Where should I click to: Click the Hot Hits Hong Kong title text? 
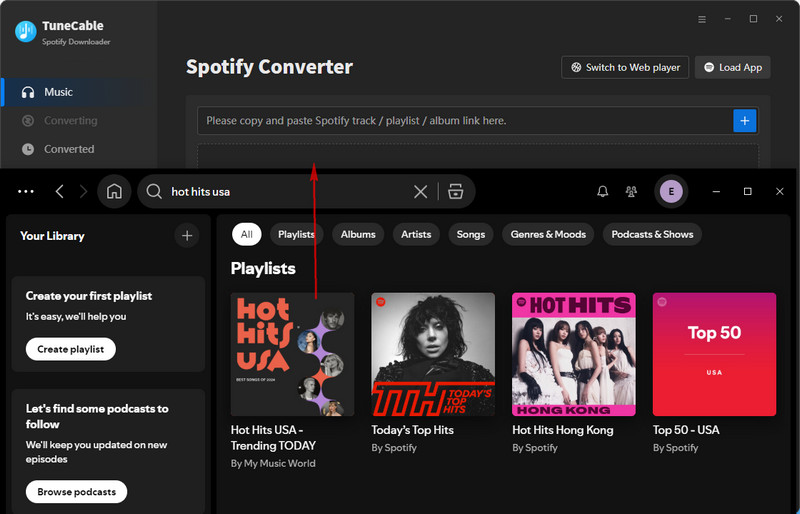(x=563, y=430)
